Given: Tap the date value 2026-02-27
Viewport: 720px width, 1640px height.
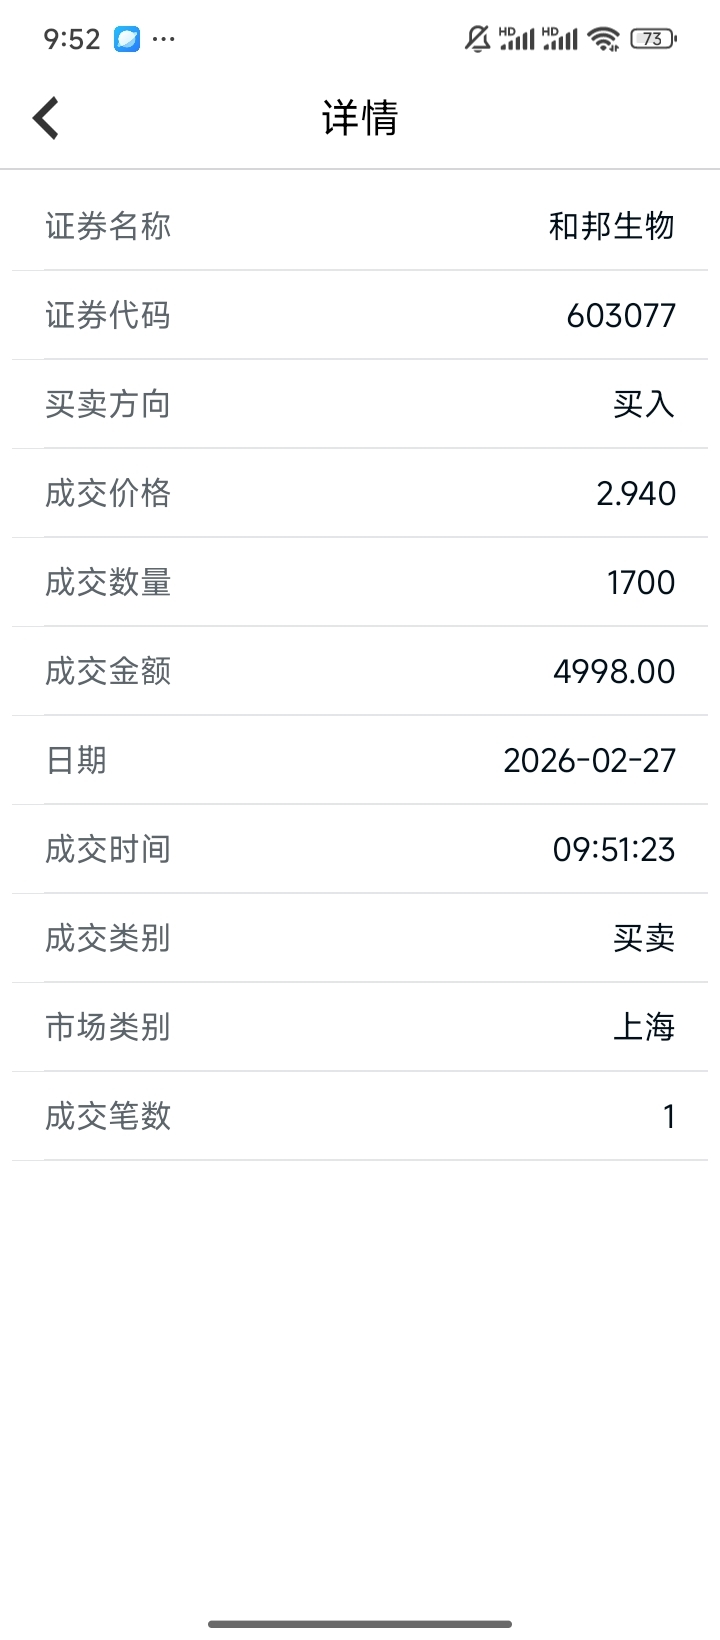Looking at the screenshot, I should tap(589, 760).
